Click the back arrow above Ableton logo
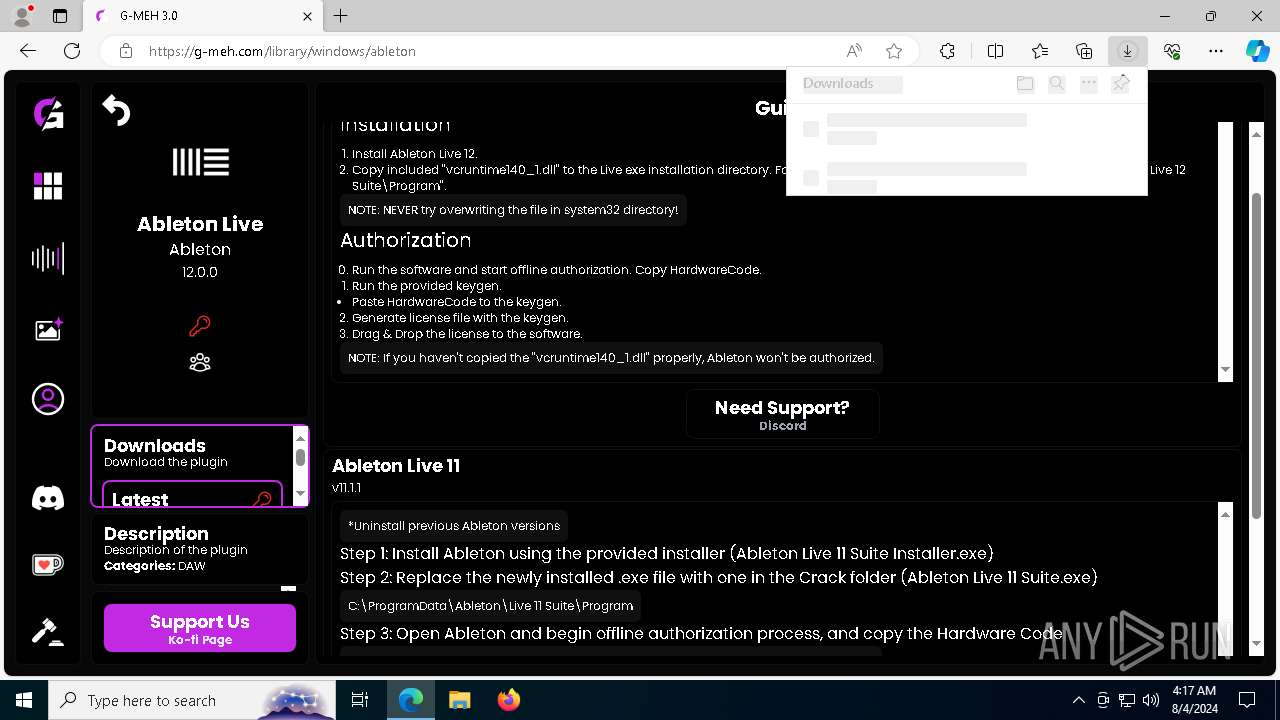Viewport: 1280px width, 720px height. click(x=116, y=110)
